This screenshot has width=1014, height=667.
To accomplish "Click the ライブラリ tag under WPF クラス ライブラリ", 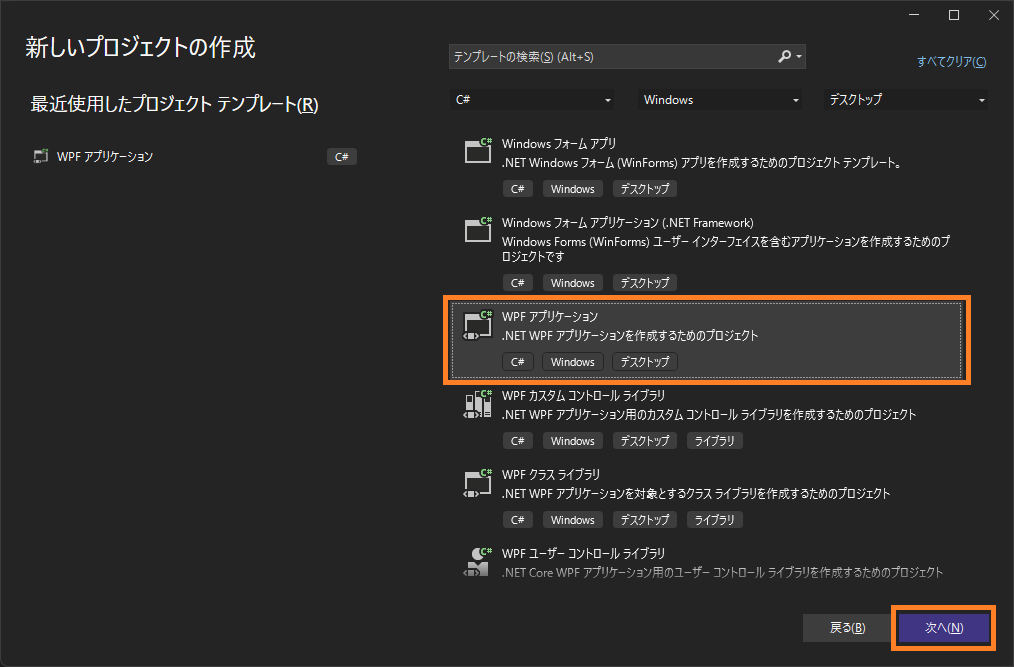I will point(714,519).
